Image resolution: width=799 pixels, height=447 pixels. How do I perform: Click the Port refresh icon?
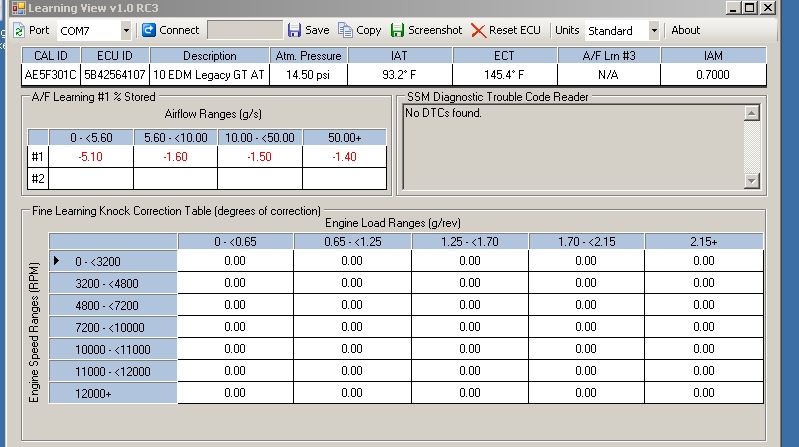[19, 31]
